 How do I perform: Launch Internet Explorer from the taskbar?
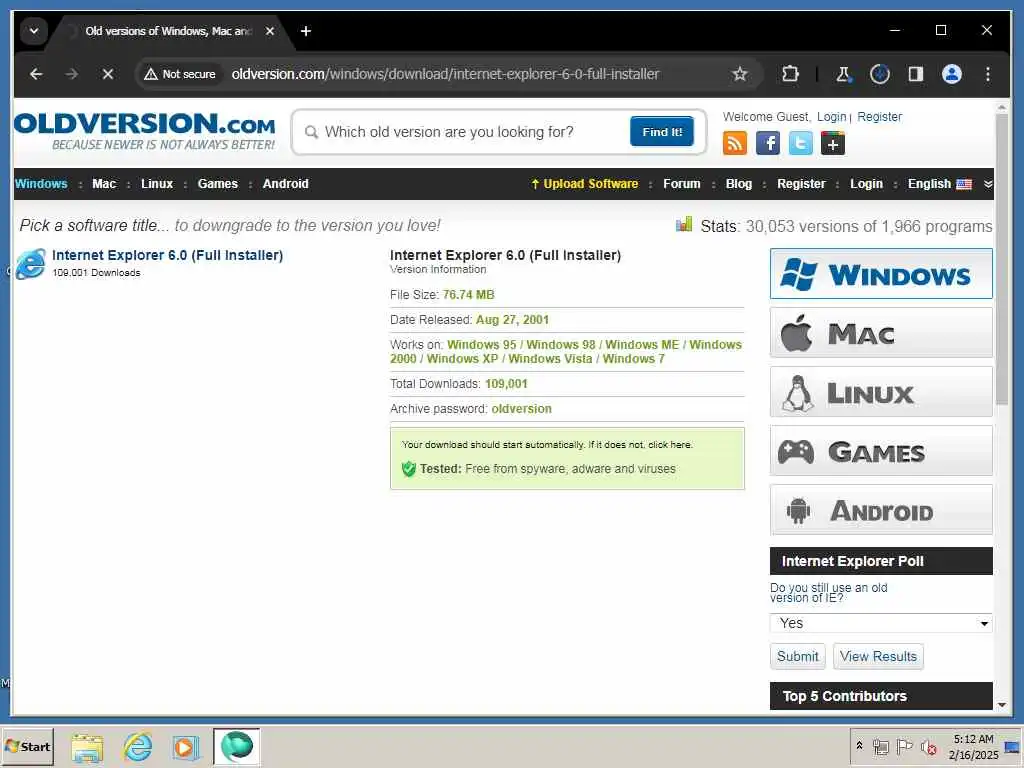pyautogui.click(x=137, y=747)
